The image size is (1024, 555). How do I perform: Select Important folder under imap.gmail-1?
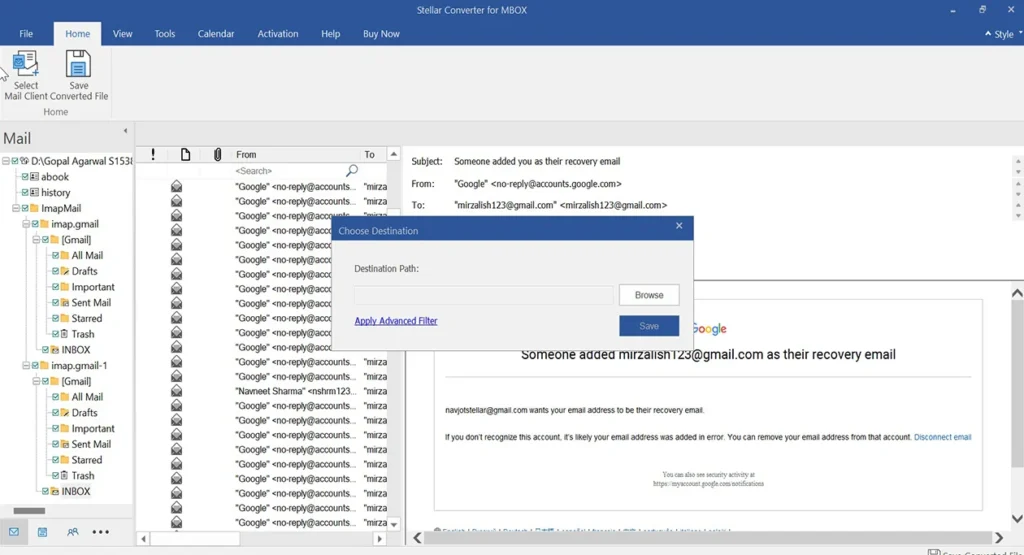pos(93,428)
